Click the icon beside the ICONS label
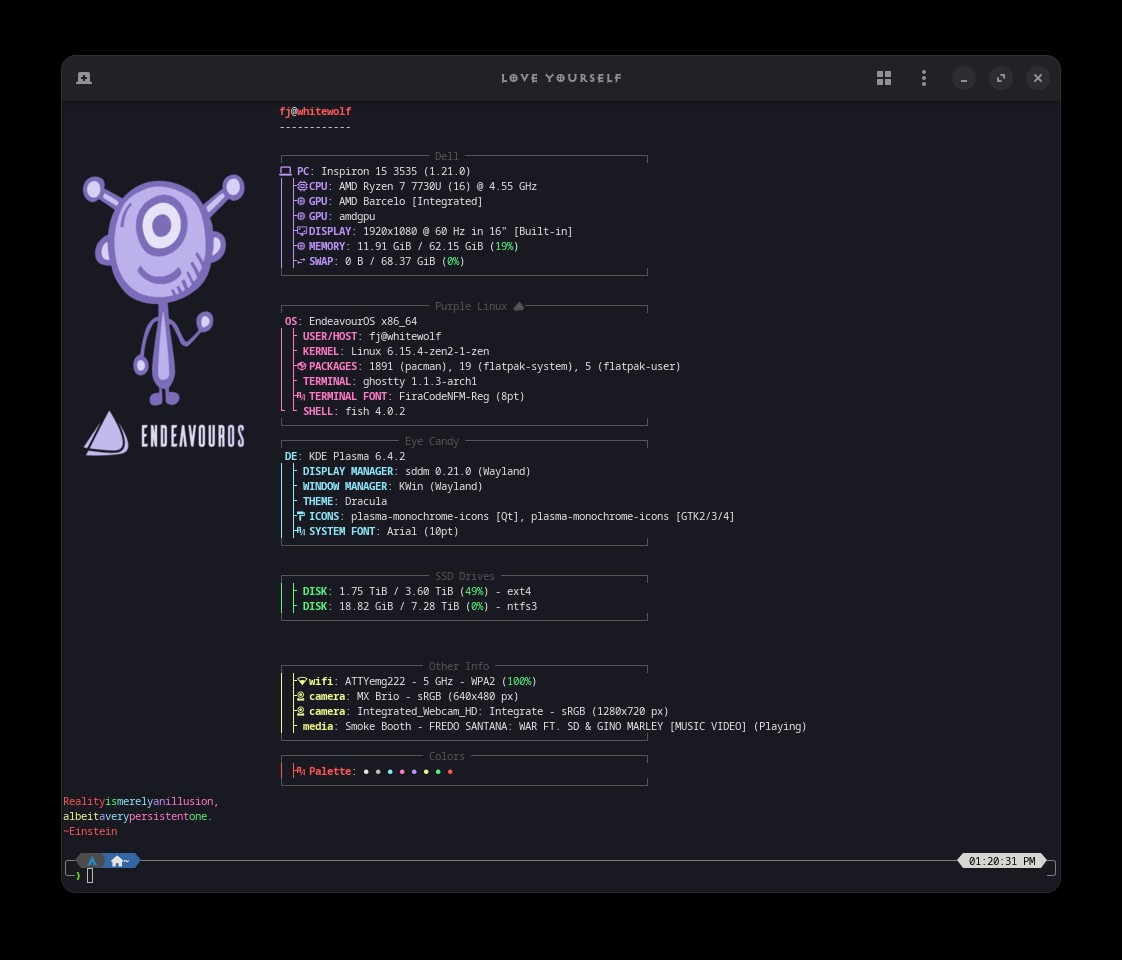This screenshot has width=1122, height=960. (x=301, y=516)
